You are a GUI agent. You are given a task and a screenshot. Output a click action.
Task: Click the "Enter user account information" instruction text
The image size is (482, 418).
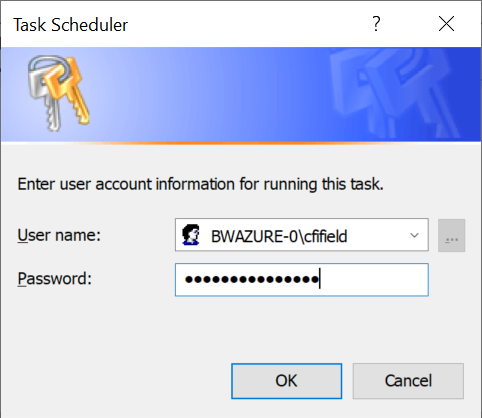pyautogui.click(x=201, y=184)
